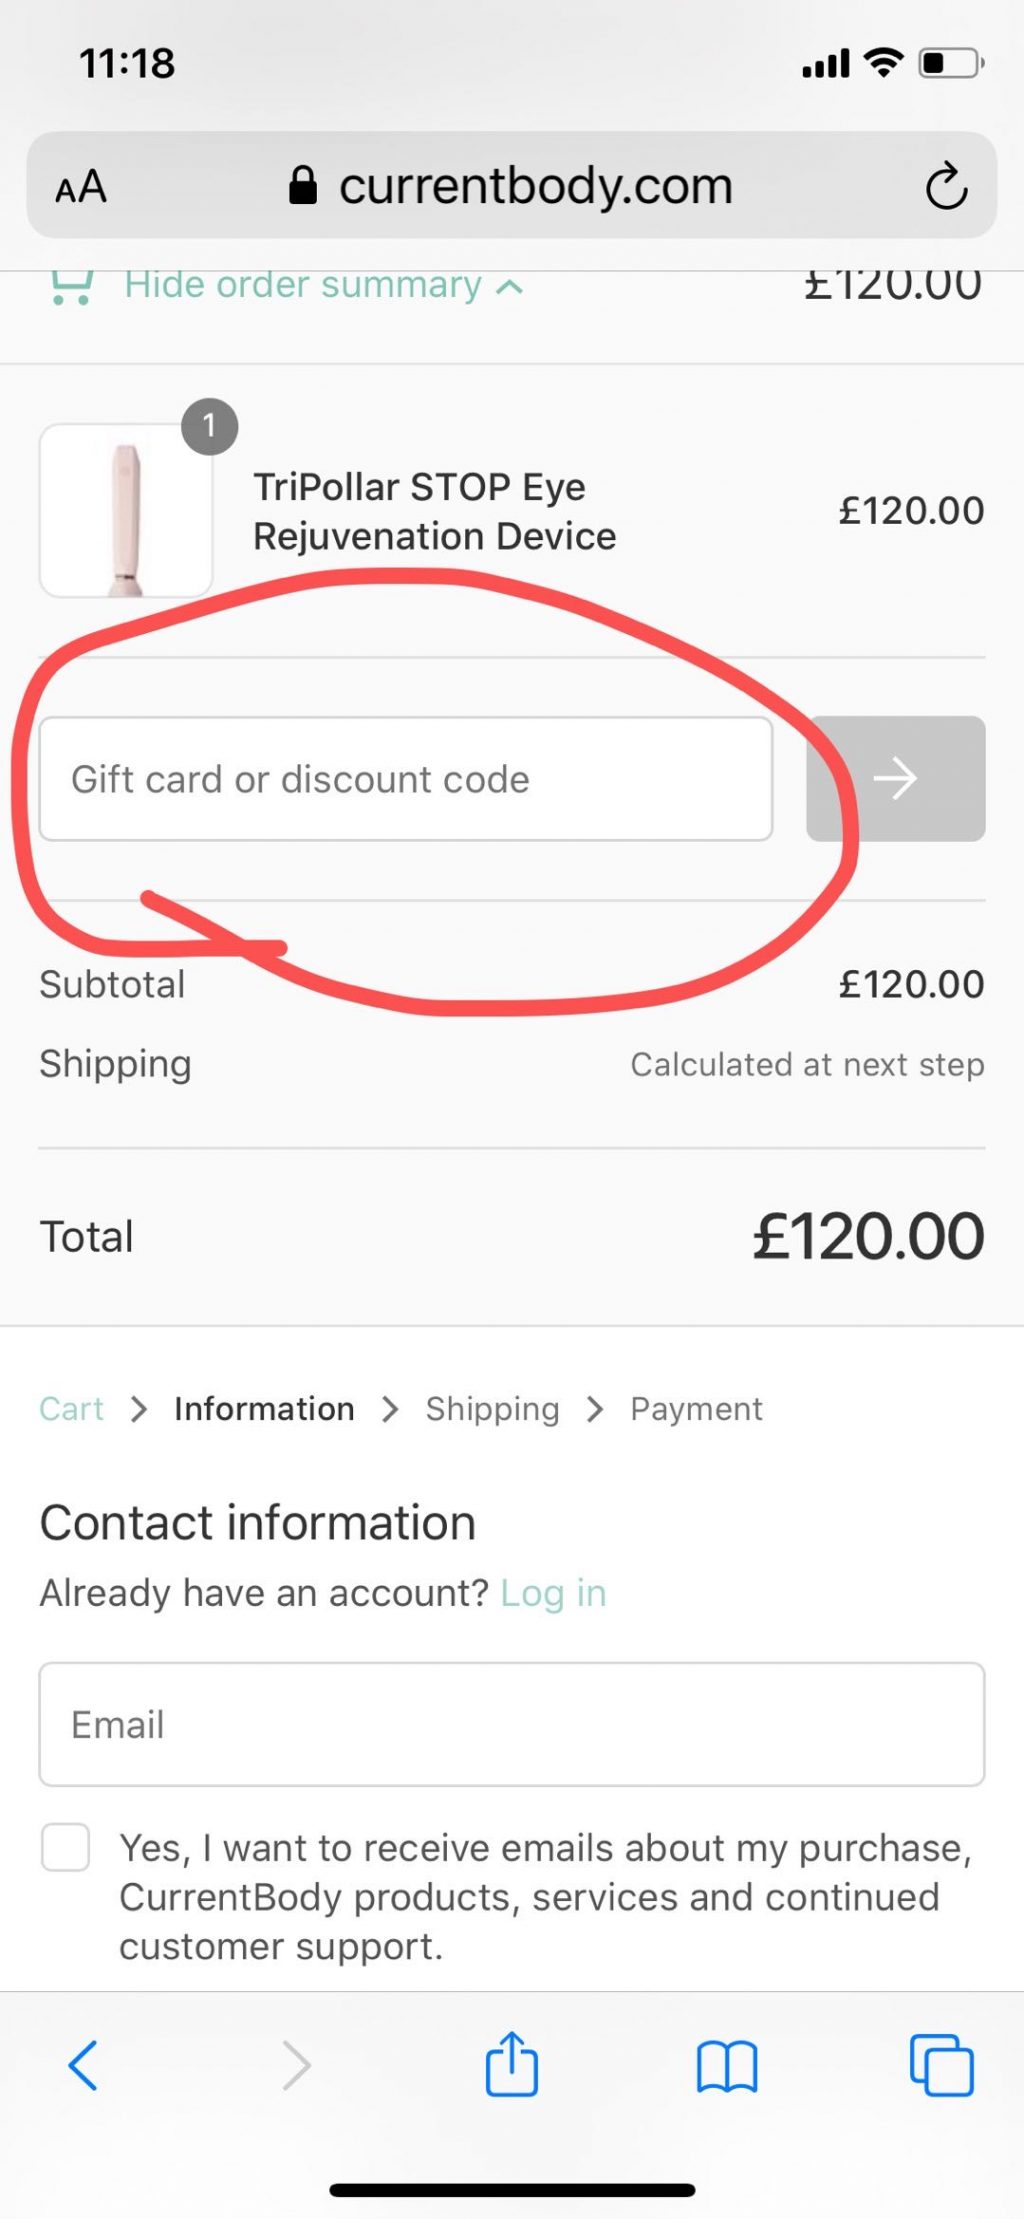Viewport: 1024px width, 2219px height.
Task: Select the Payment breadcrumb step
Action: coord(696,1409)
